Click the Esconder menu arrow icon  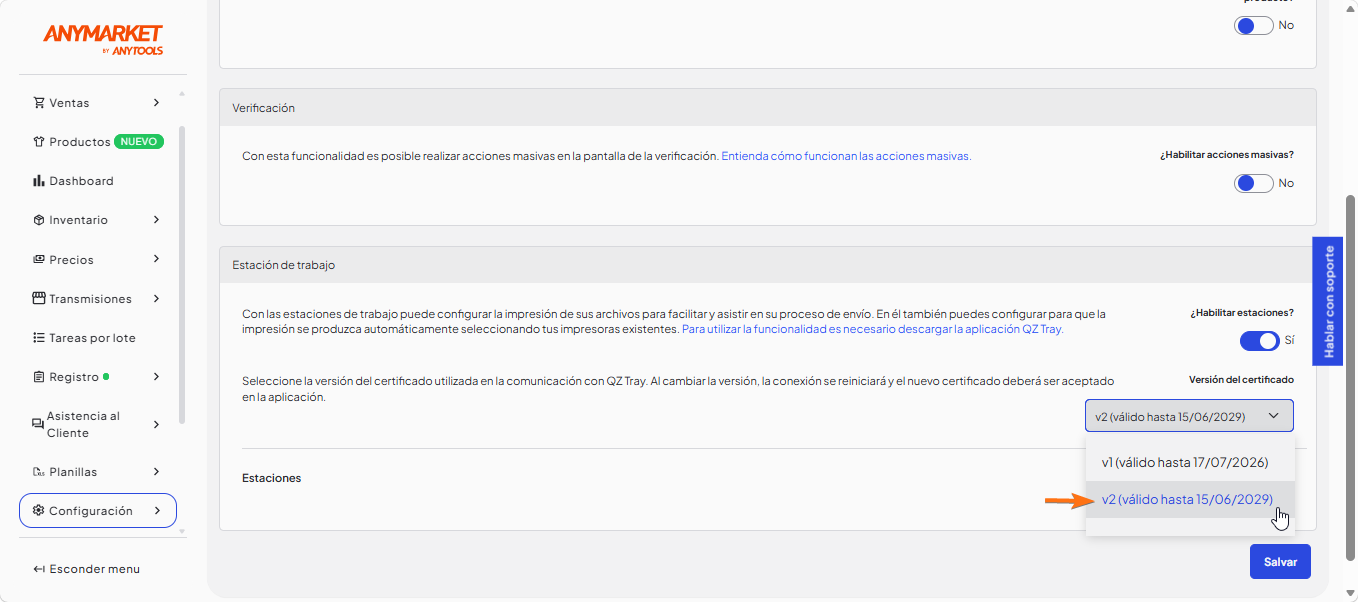(39, 569)
